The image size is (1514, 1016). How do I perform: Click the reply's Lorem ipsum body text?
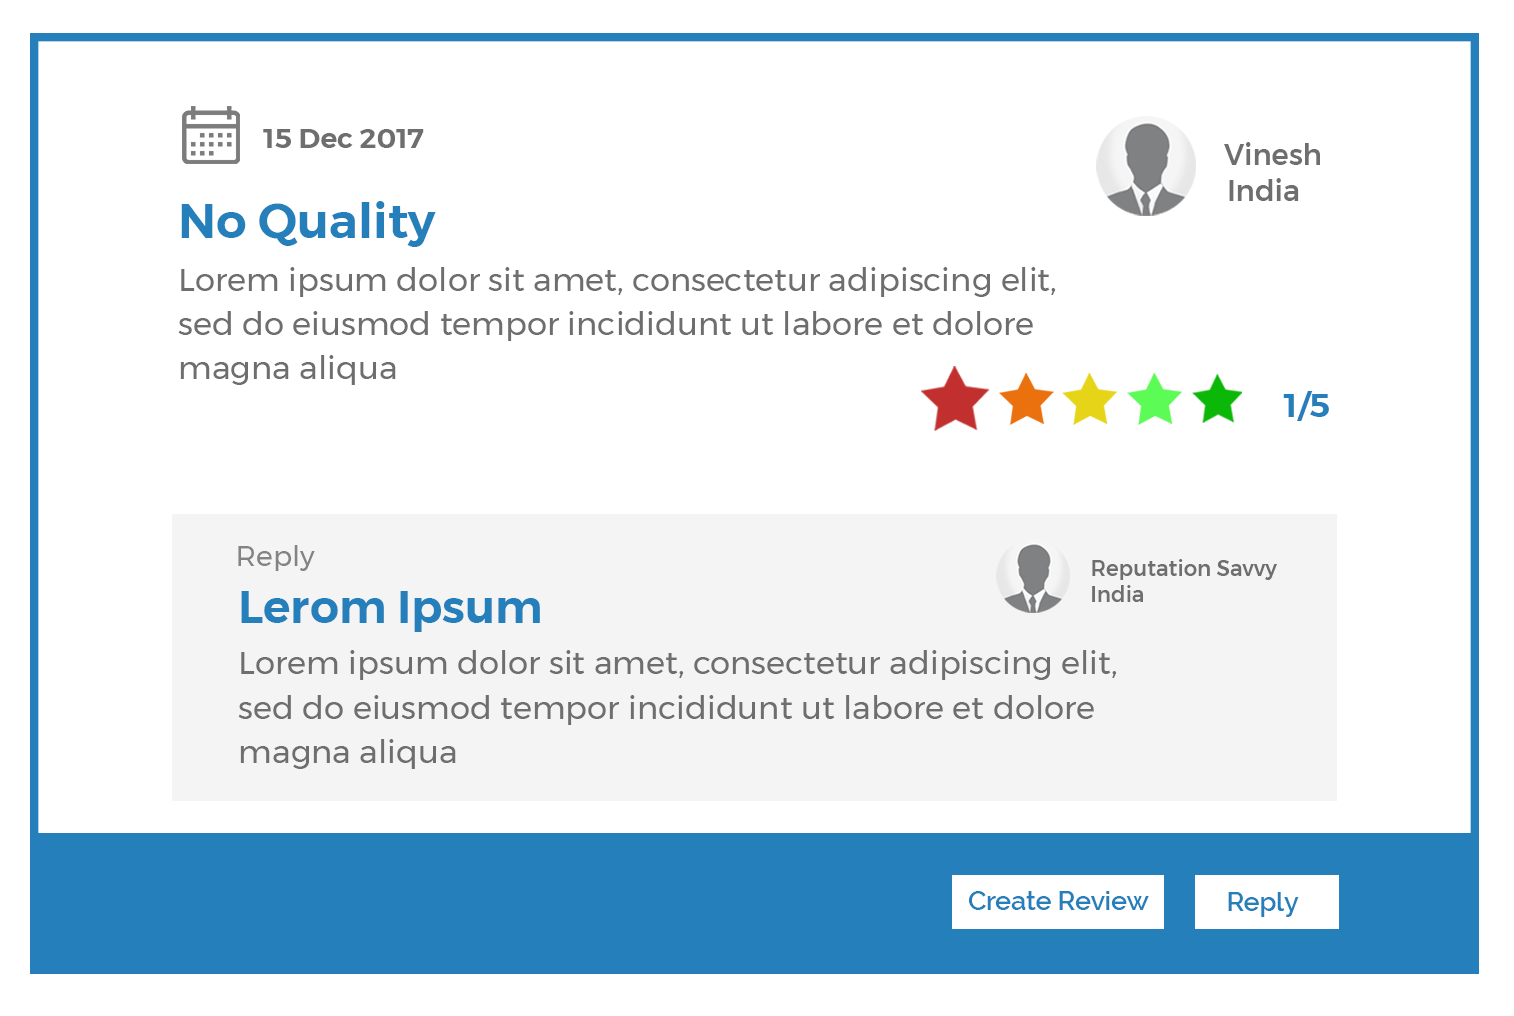(x=678, y=708)
